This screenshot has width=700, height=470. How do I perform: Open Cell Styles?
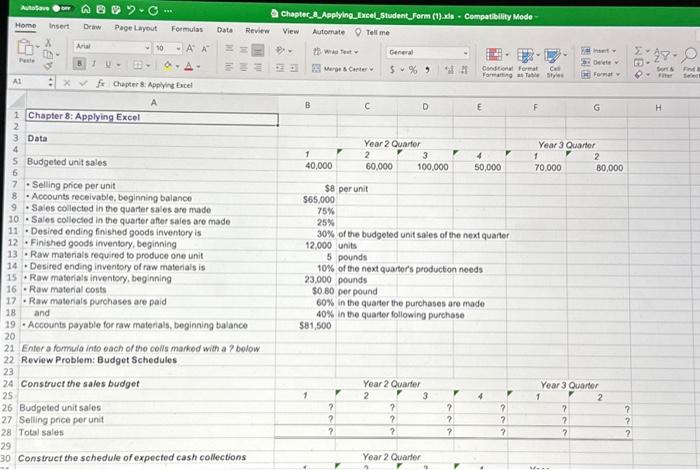pyautogui.click(x=555, y=63)
